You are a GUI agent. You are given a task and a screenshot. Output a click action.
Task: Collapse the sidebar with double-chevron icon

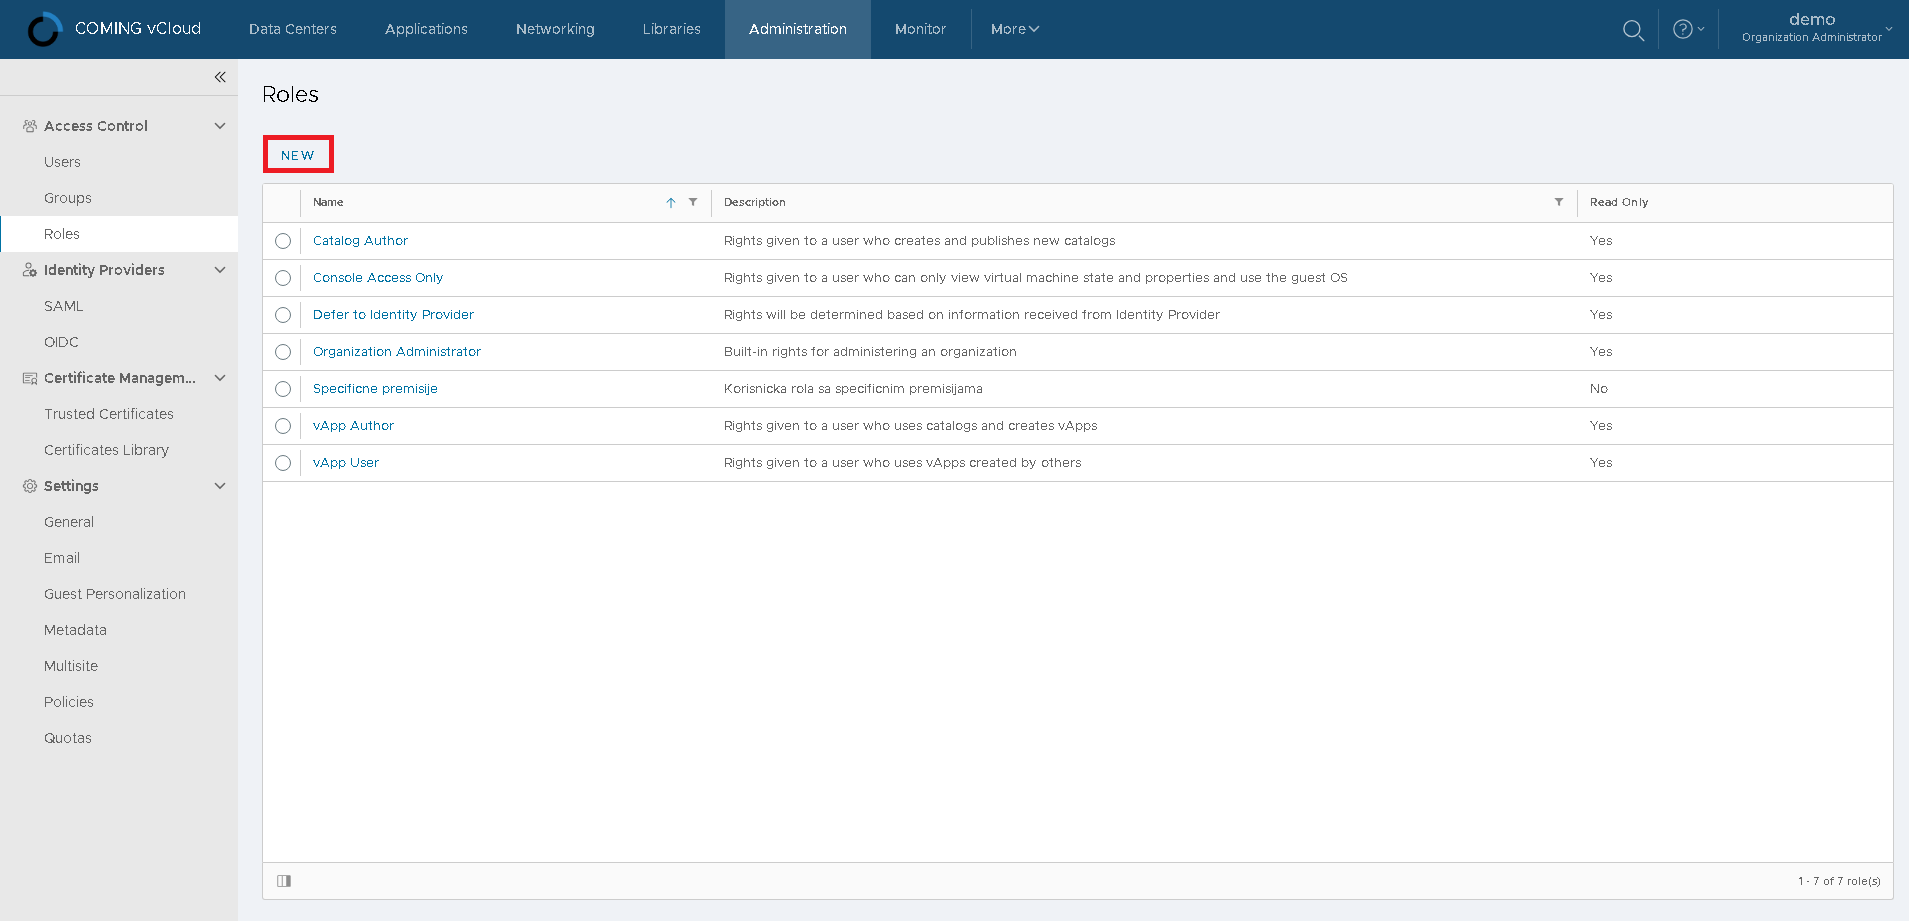tap(220, 77)
